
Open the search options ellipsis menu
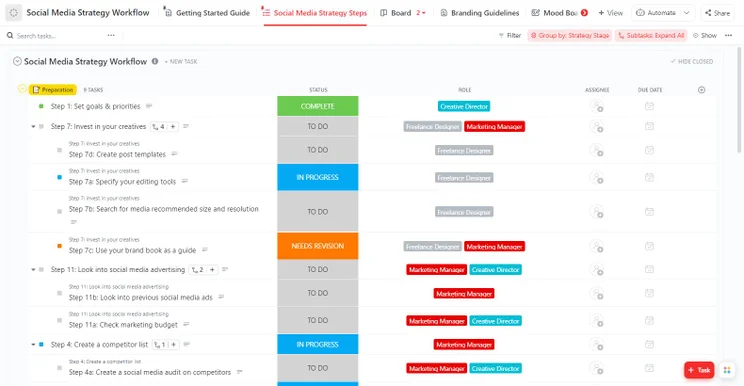click(111, 36)
